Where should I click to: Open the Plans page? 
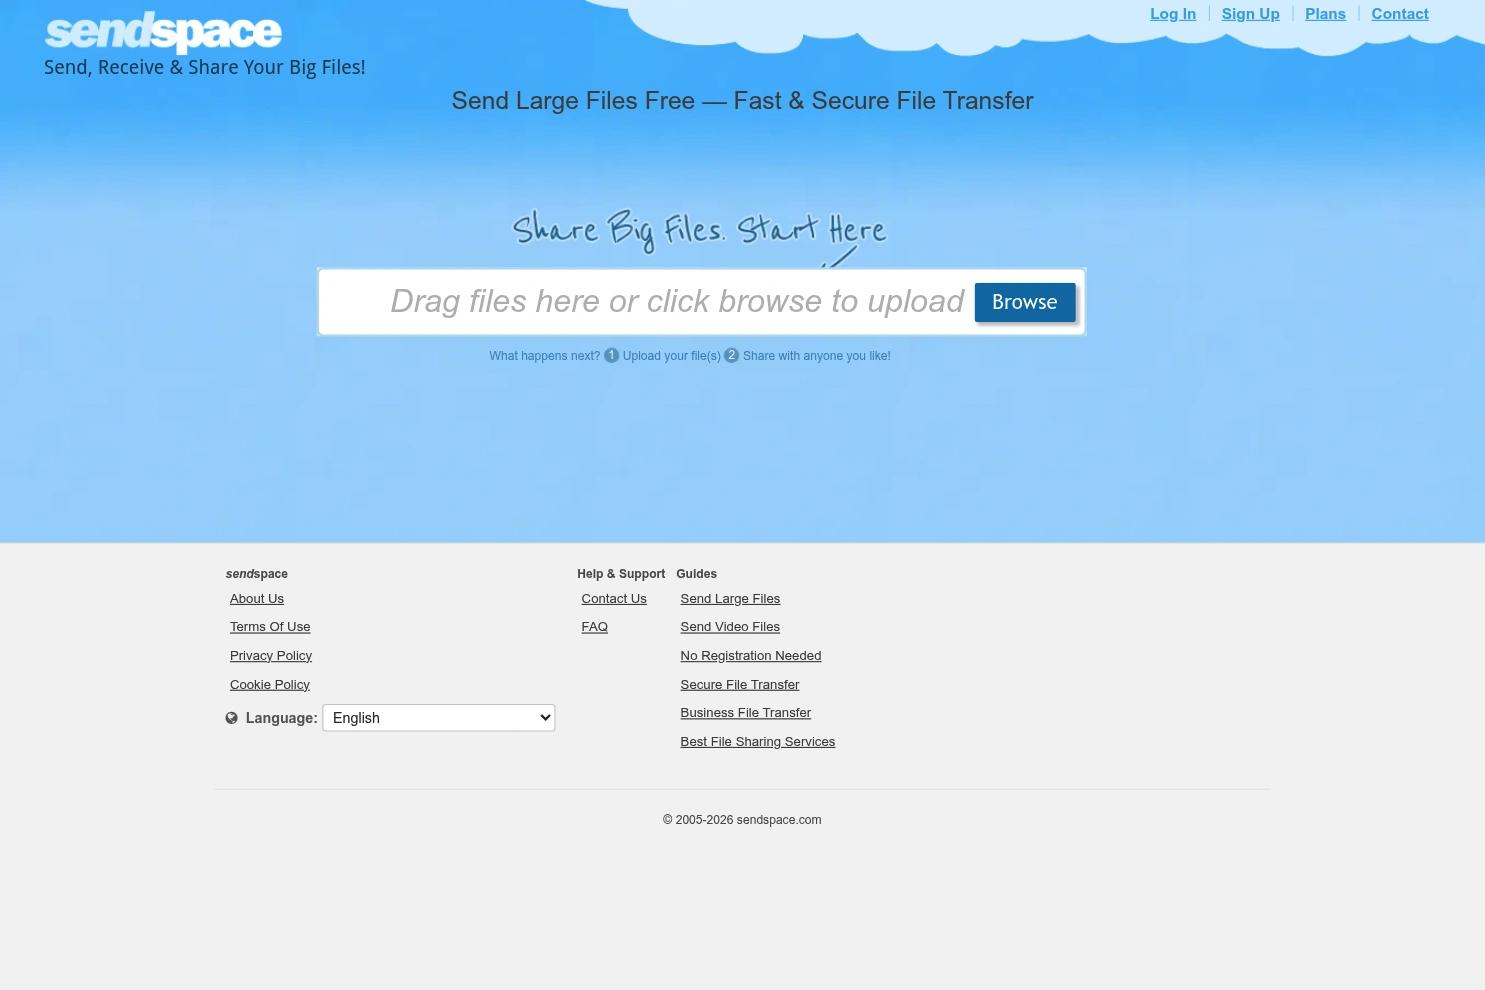point(1325,14)
